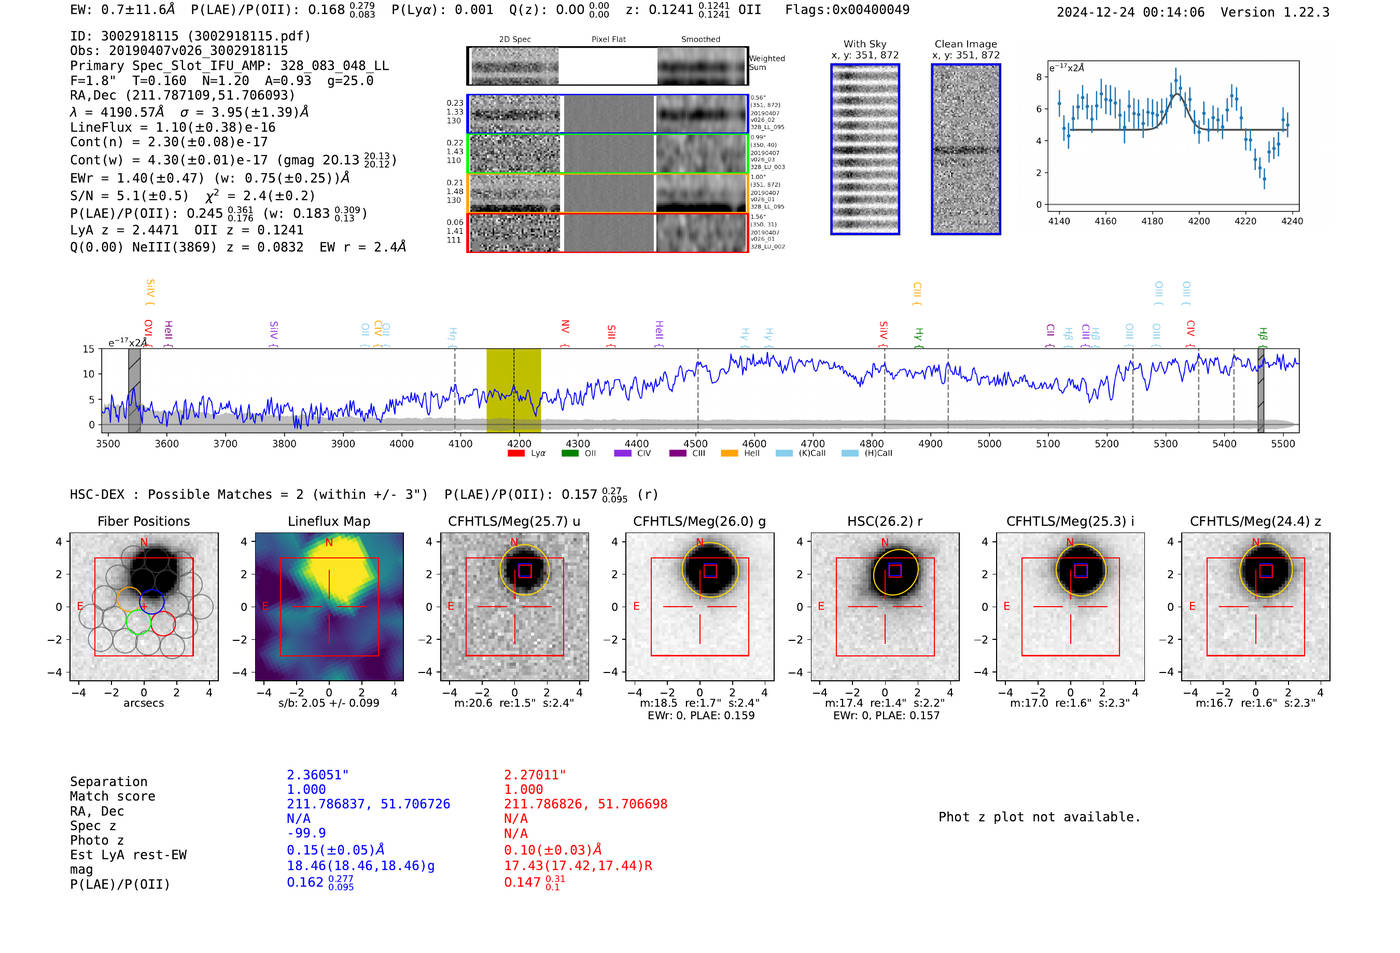Image resolution: width=1400 pixels, height=953 pixels.
Task: Click the Clean Image panel
Action: (966, 149)
